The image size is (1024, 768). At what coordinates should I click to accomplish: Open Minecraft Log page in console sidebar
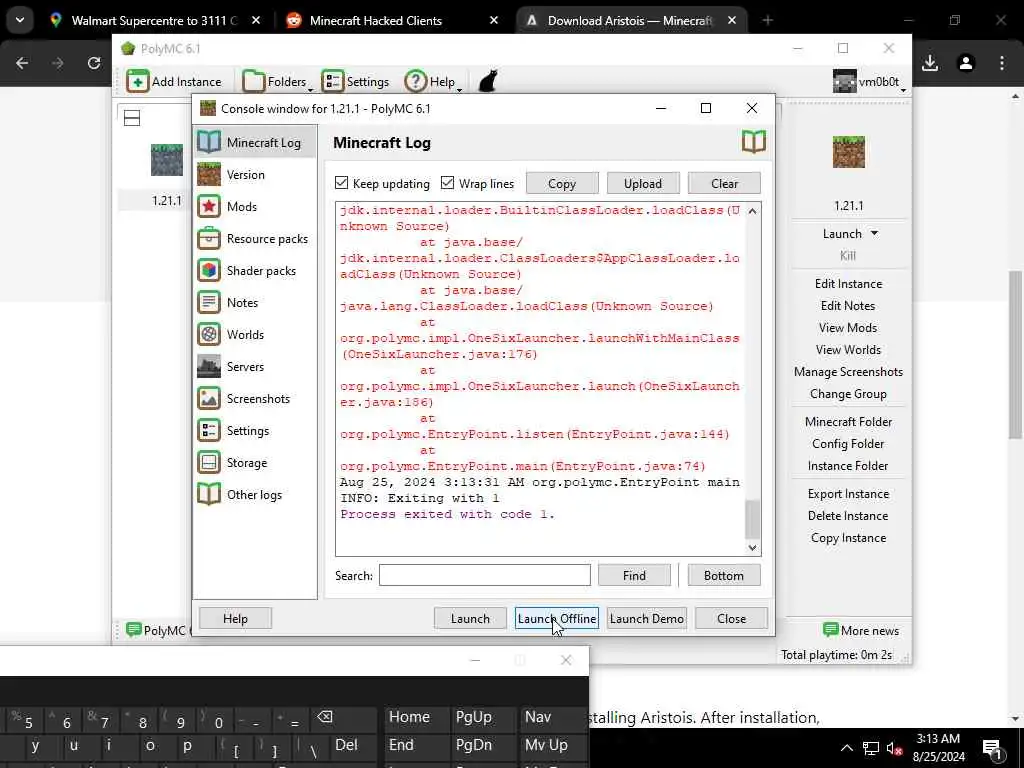click(x=255, y=142)
